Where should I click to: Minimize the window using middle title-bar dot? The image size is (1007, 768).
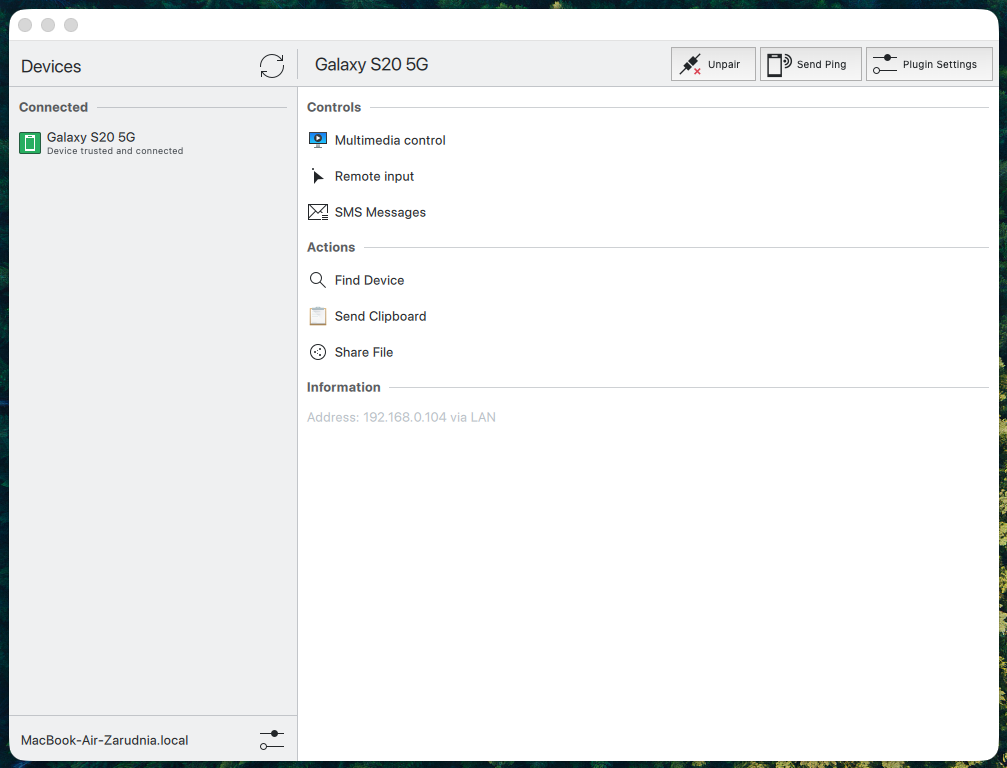tap(48, 25)
